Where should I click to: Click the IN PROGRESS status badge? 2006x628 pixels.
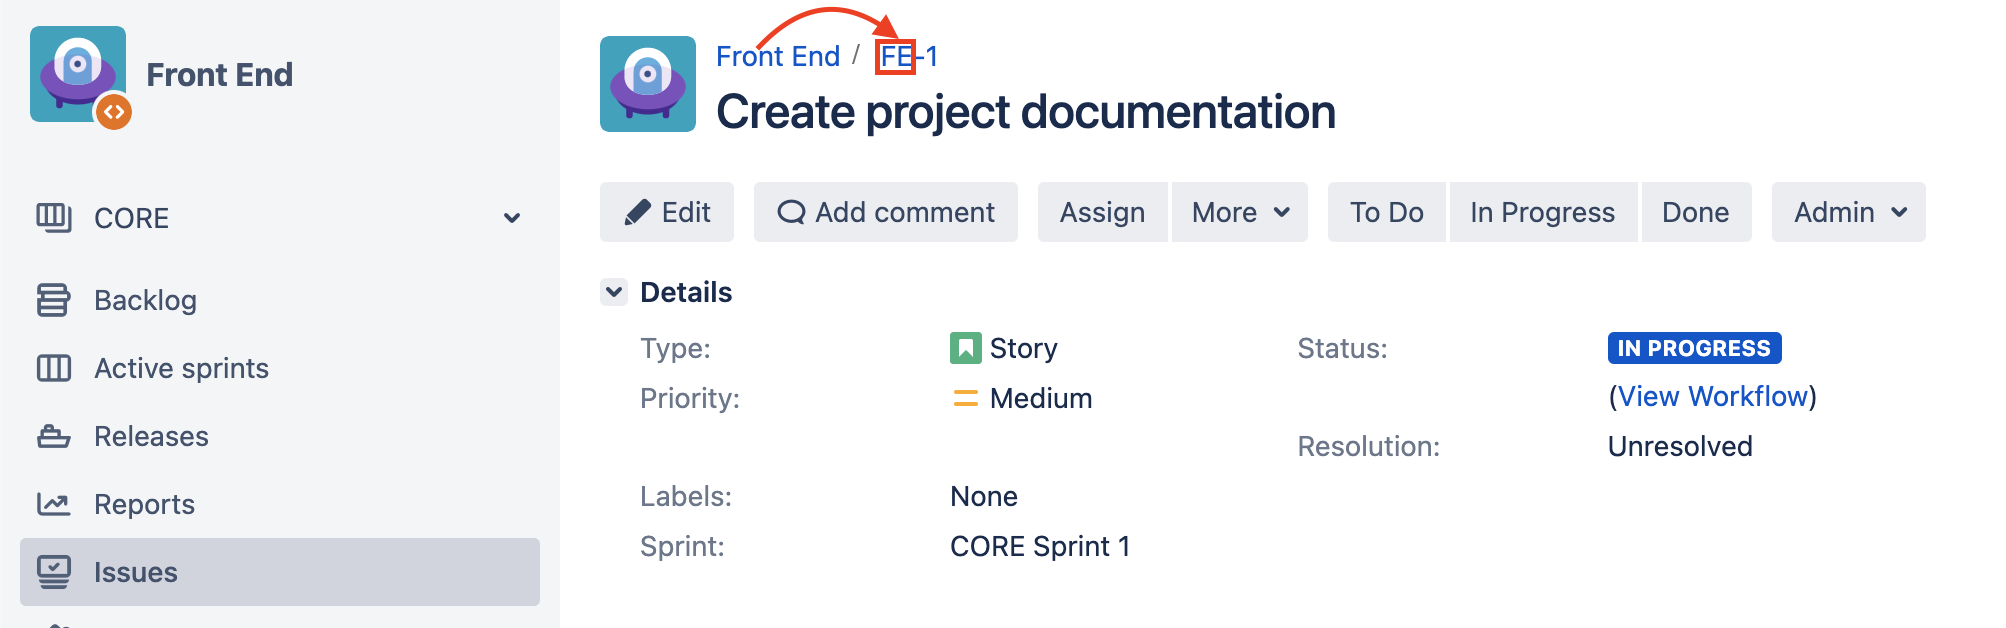point(1694,348)
